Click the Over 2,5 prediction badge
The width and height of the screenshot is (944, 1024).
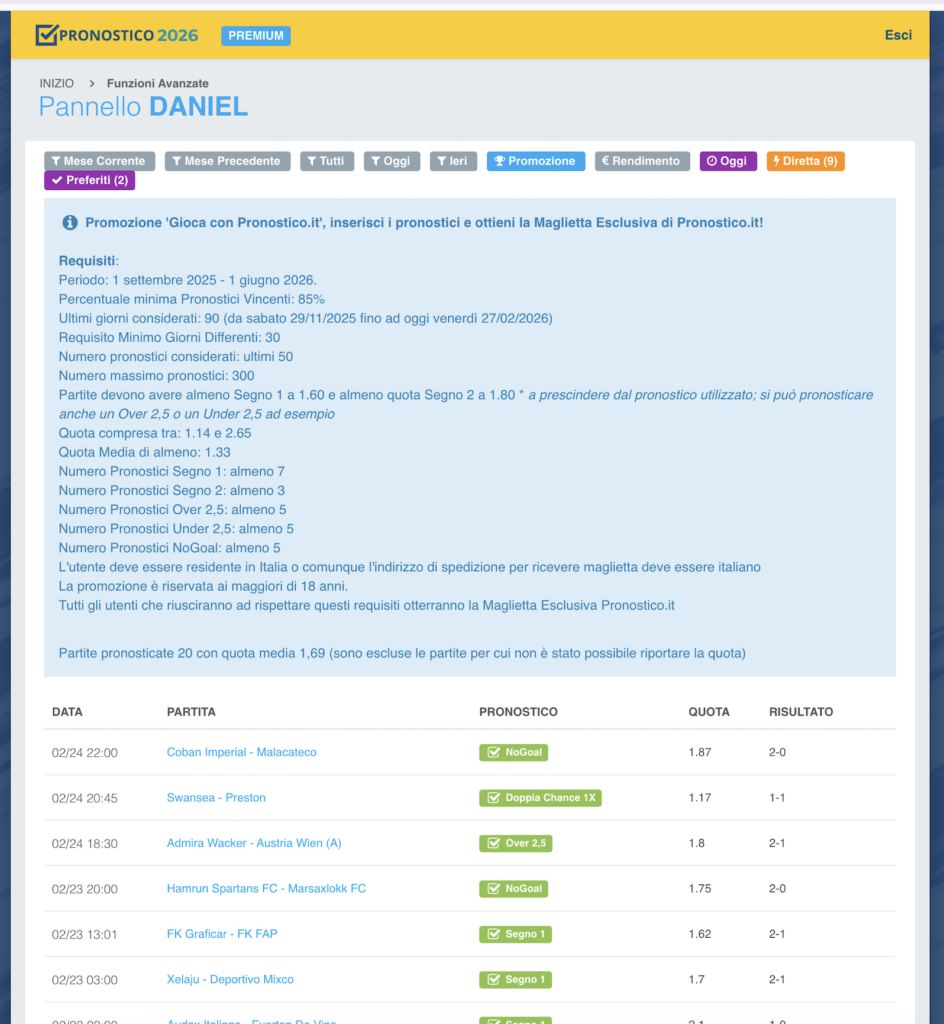pyautogui.click(x=515, y=843)
